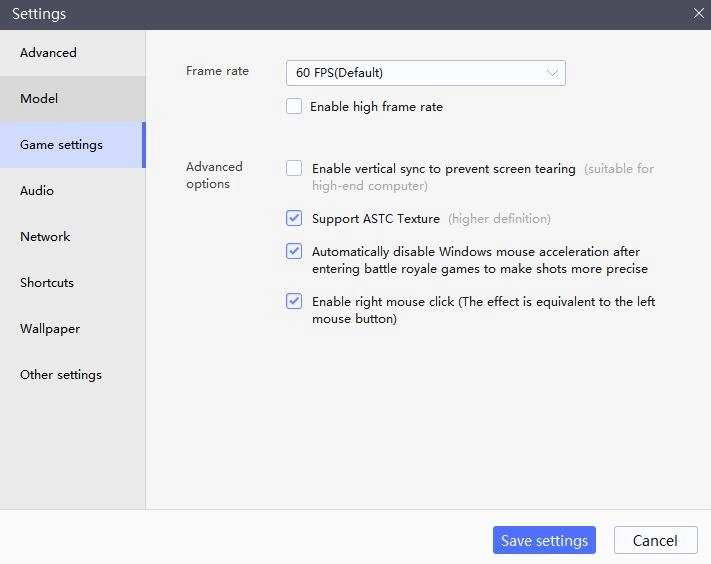Open the Wallpaper tab in sidebar
Screen dimensions: 711x564
pos(50,329)
